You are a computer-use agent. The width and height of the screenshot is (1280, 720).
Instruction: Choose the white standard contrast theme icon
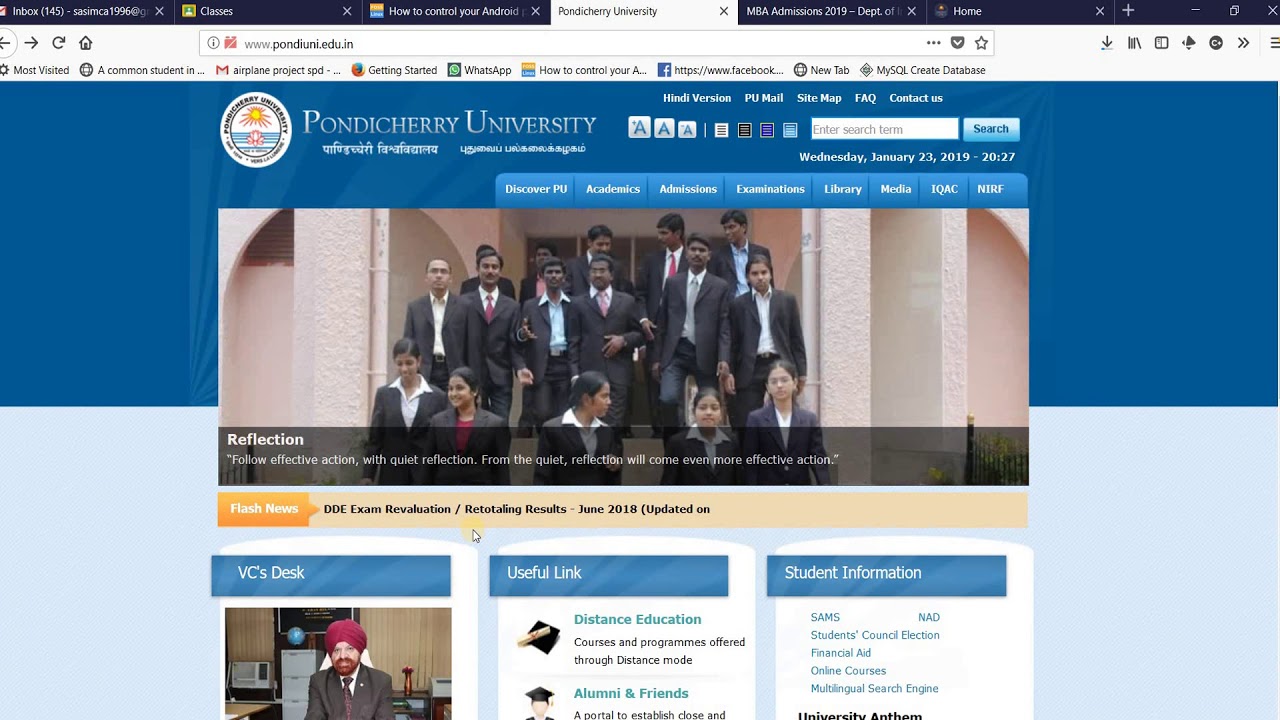click(x=721, y=130)
